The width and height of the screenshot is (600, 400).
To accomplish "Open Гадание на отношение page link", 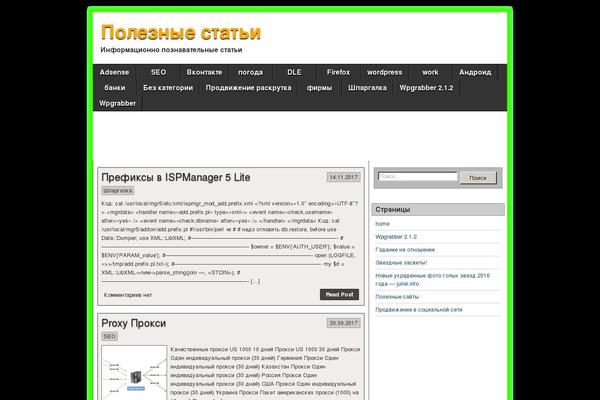I will (x=405, y=250).
